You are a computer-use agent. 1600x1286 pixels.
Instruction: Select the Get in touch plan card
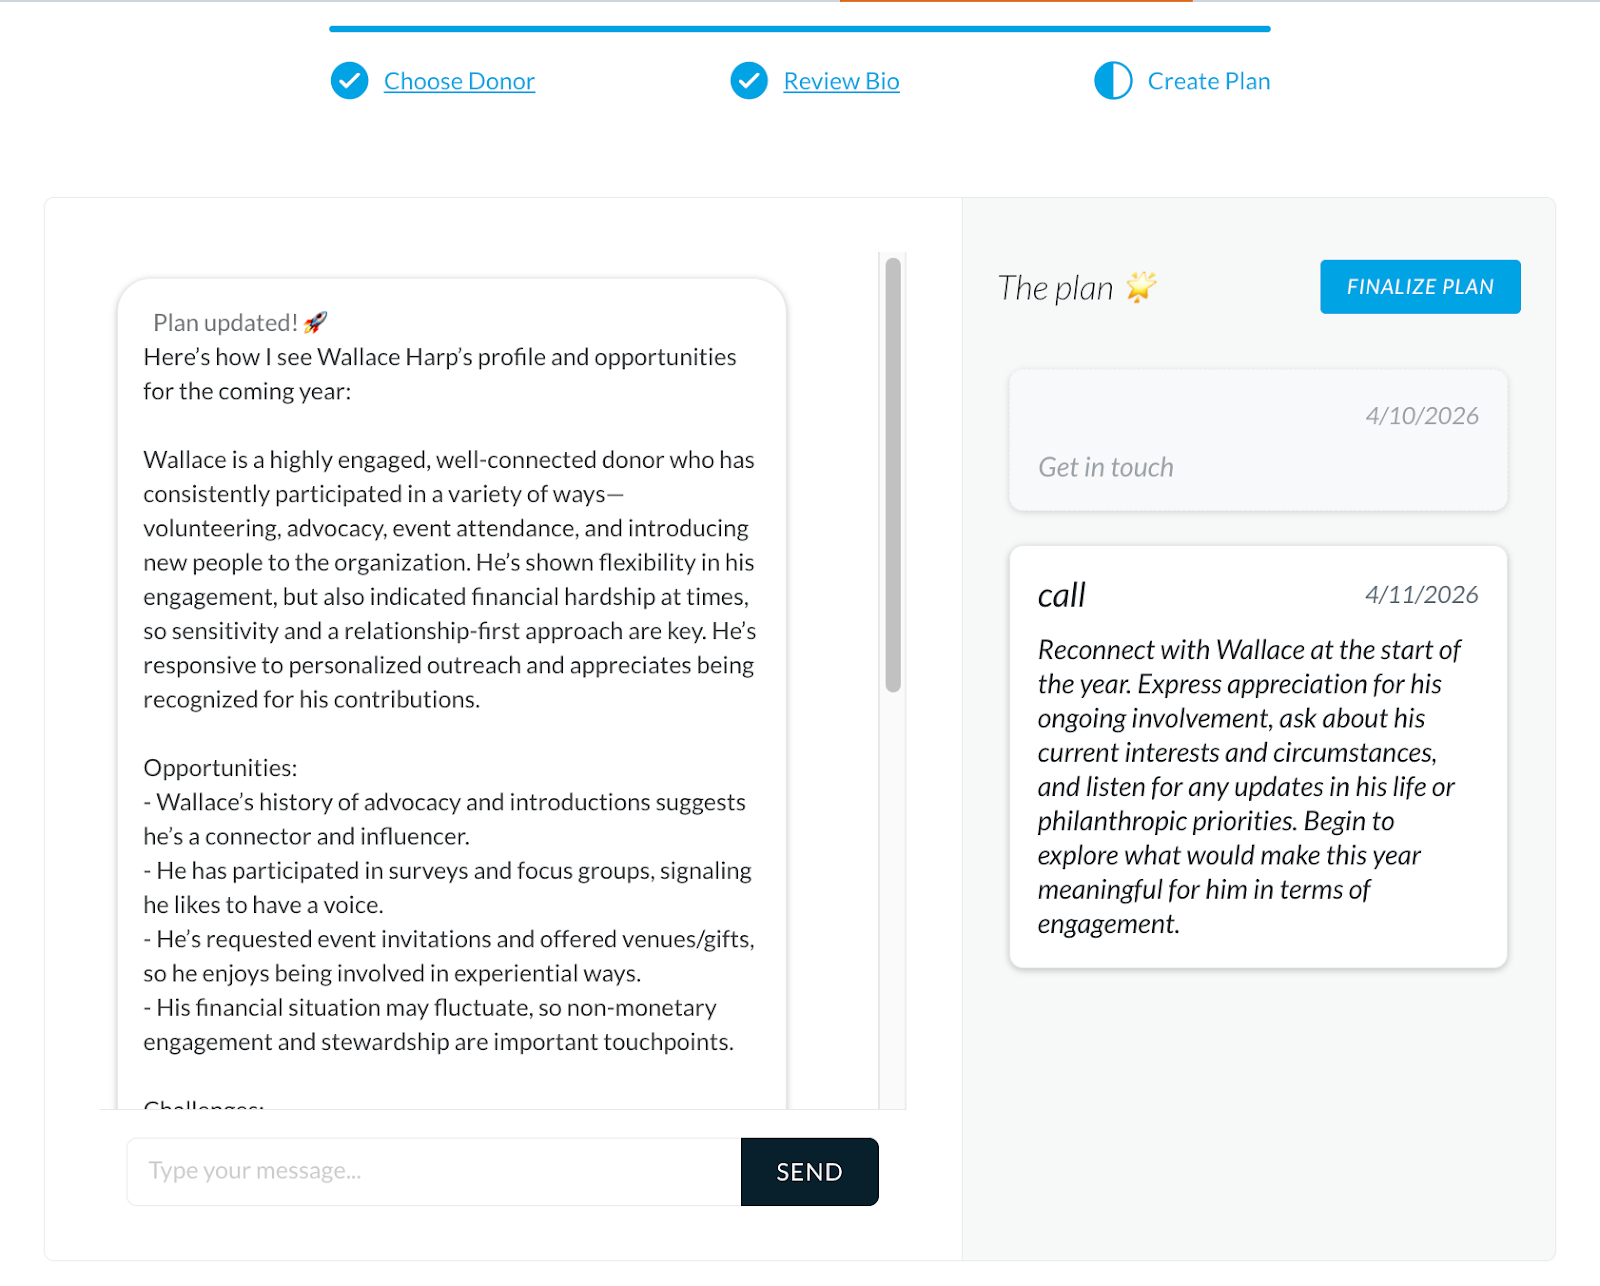tap(1258, 441)
